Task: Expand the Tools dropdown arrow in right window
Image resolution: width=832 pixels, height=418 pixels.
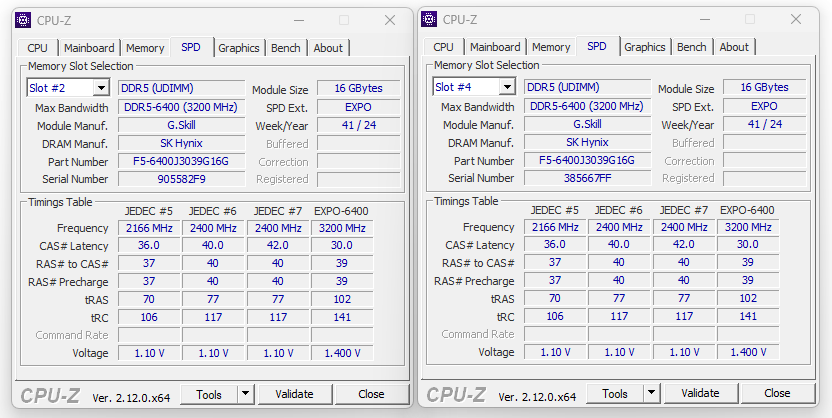Action: [x=651, y=393]
